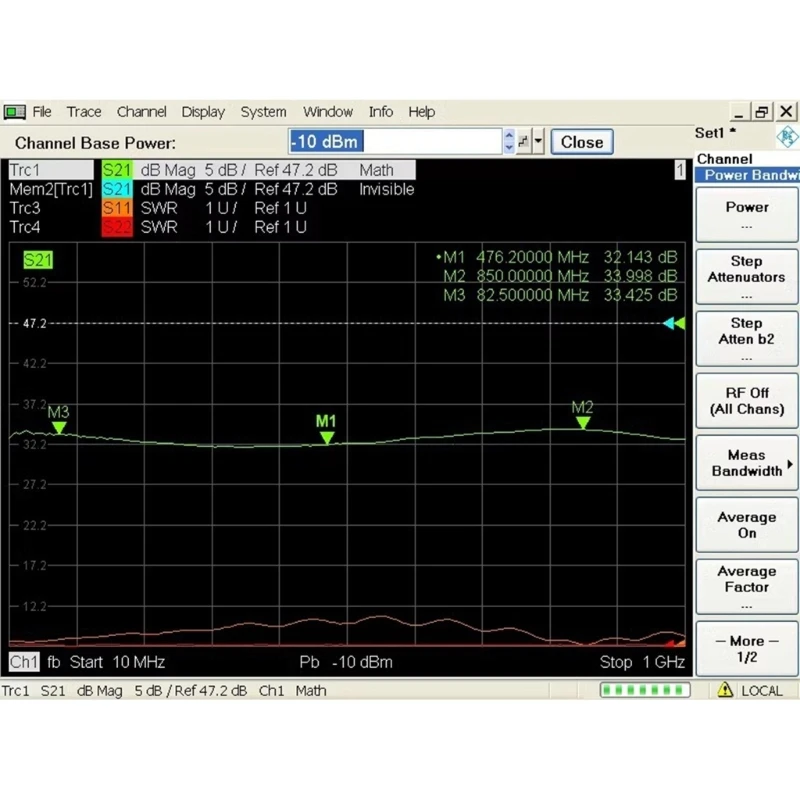This screenshot has height=800, width=800.
Task: Click the Power softkey
Action: pyautogui.click(x=746, y=214)
